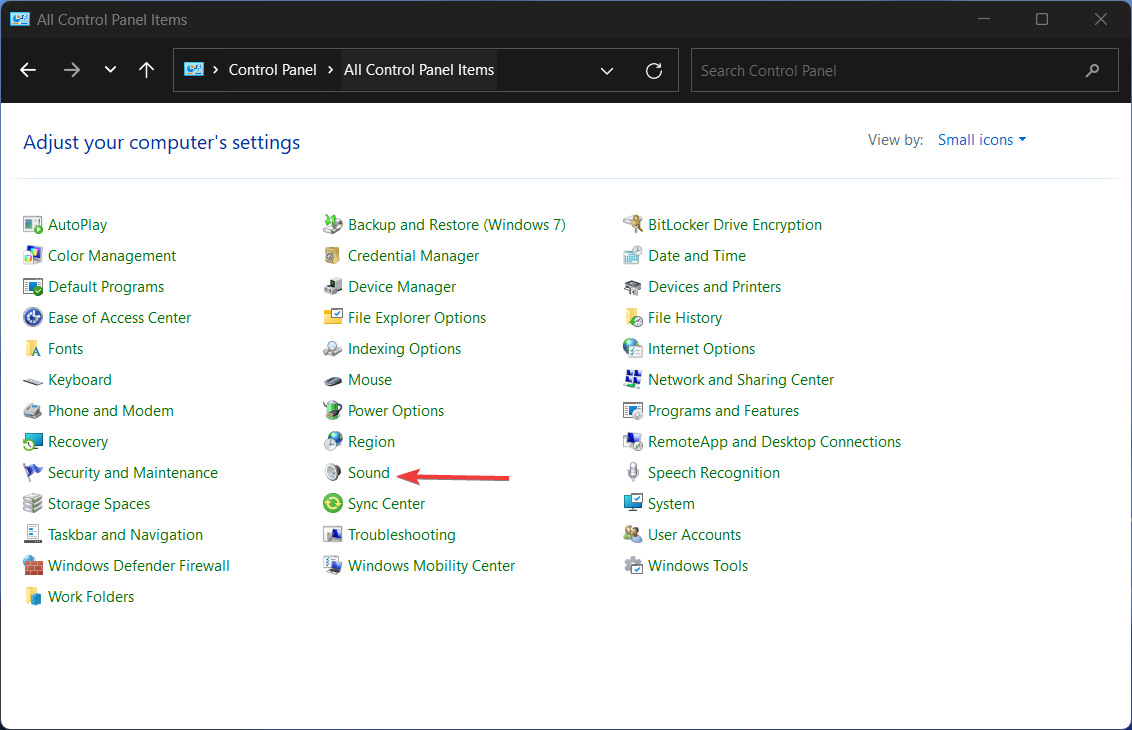Click the Sound speaker icon
This screenshot has height=730, width=1132.
click(333, 473)
